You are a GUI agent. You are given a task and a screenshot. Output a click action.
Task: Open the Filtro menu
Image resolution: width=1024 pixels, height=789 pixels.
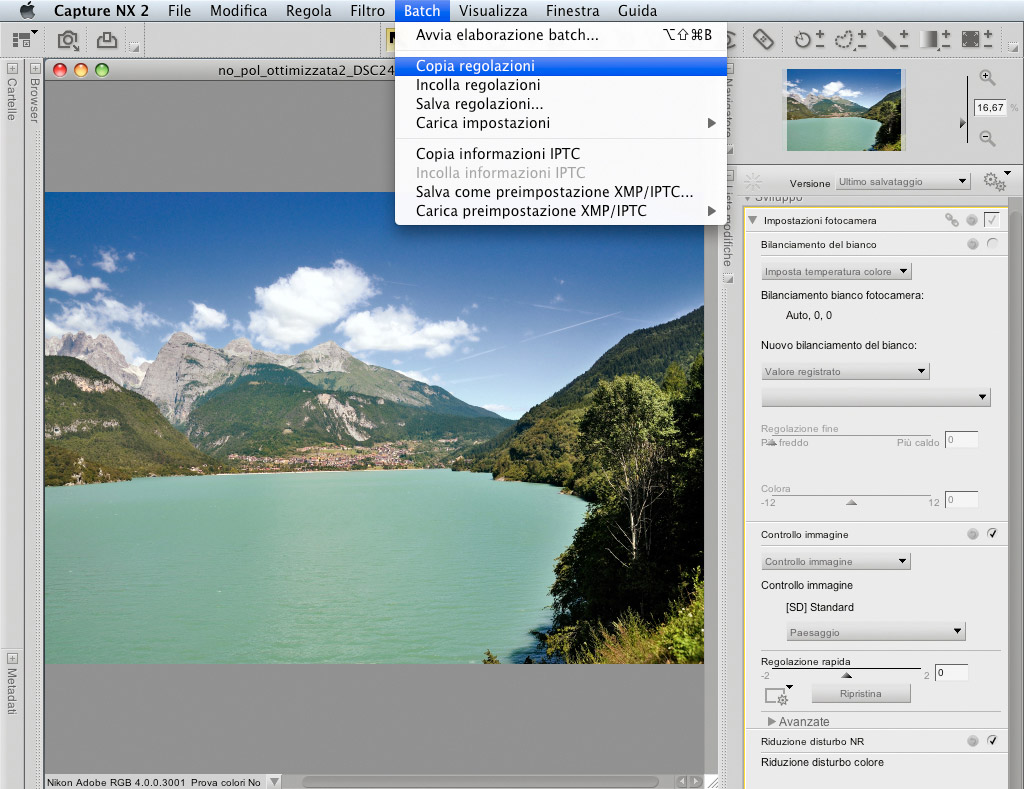[x=368, y=10]
